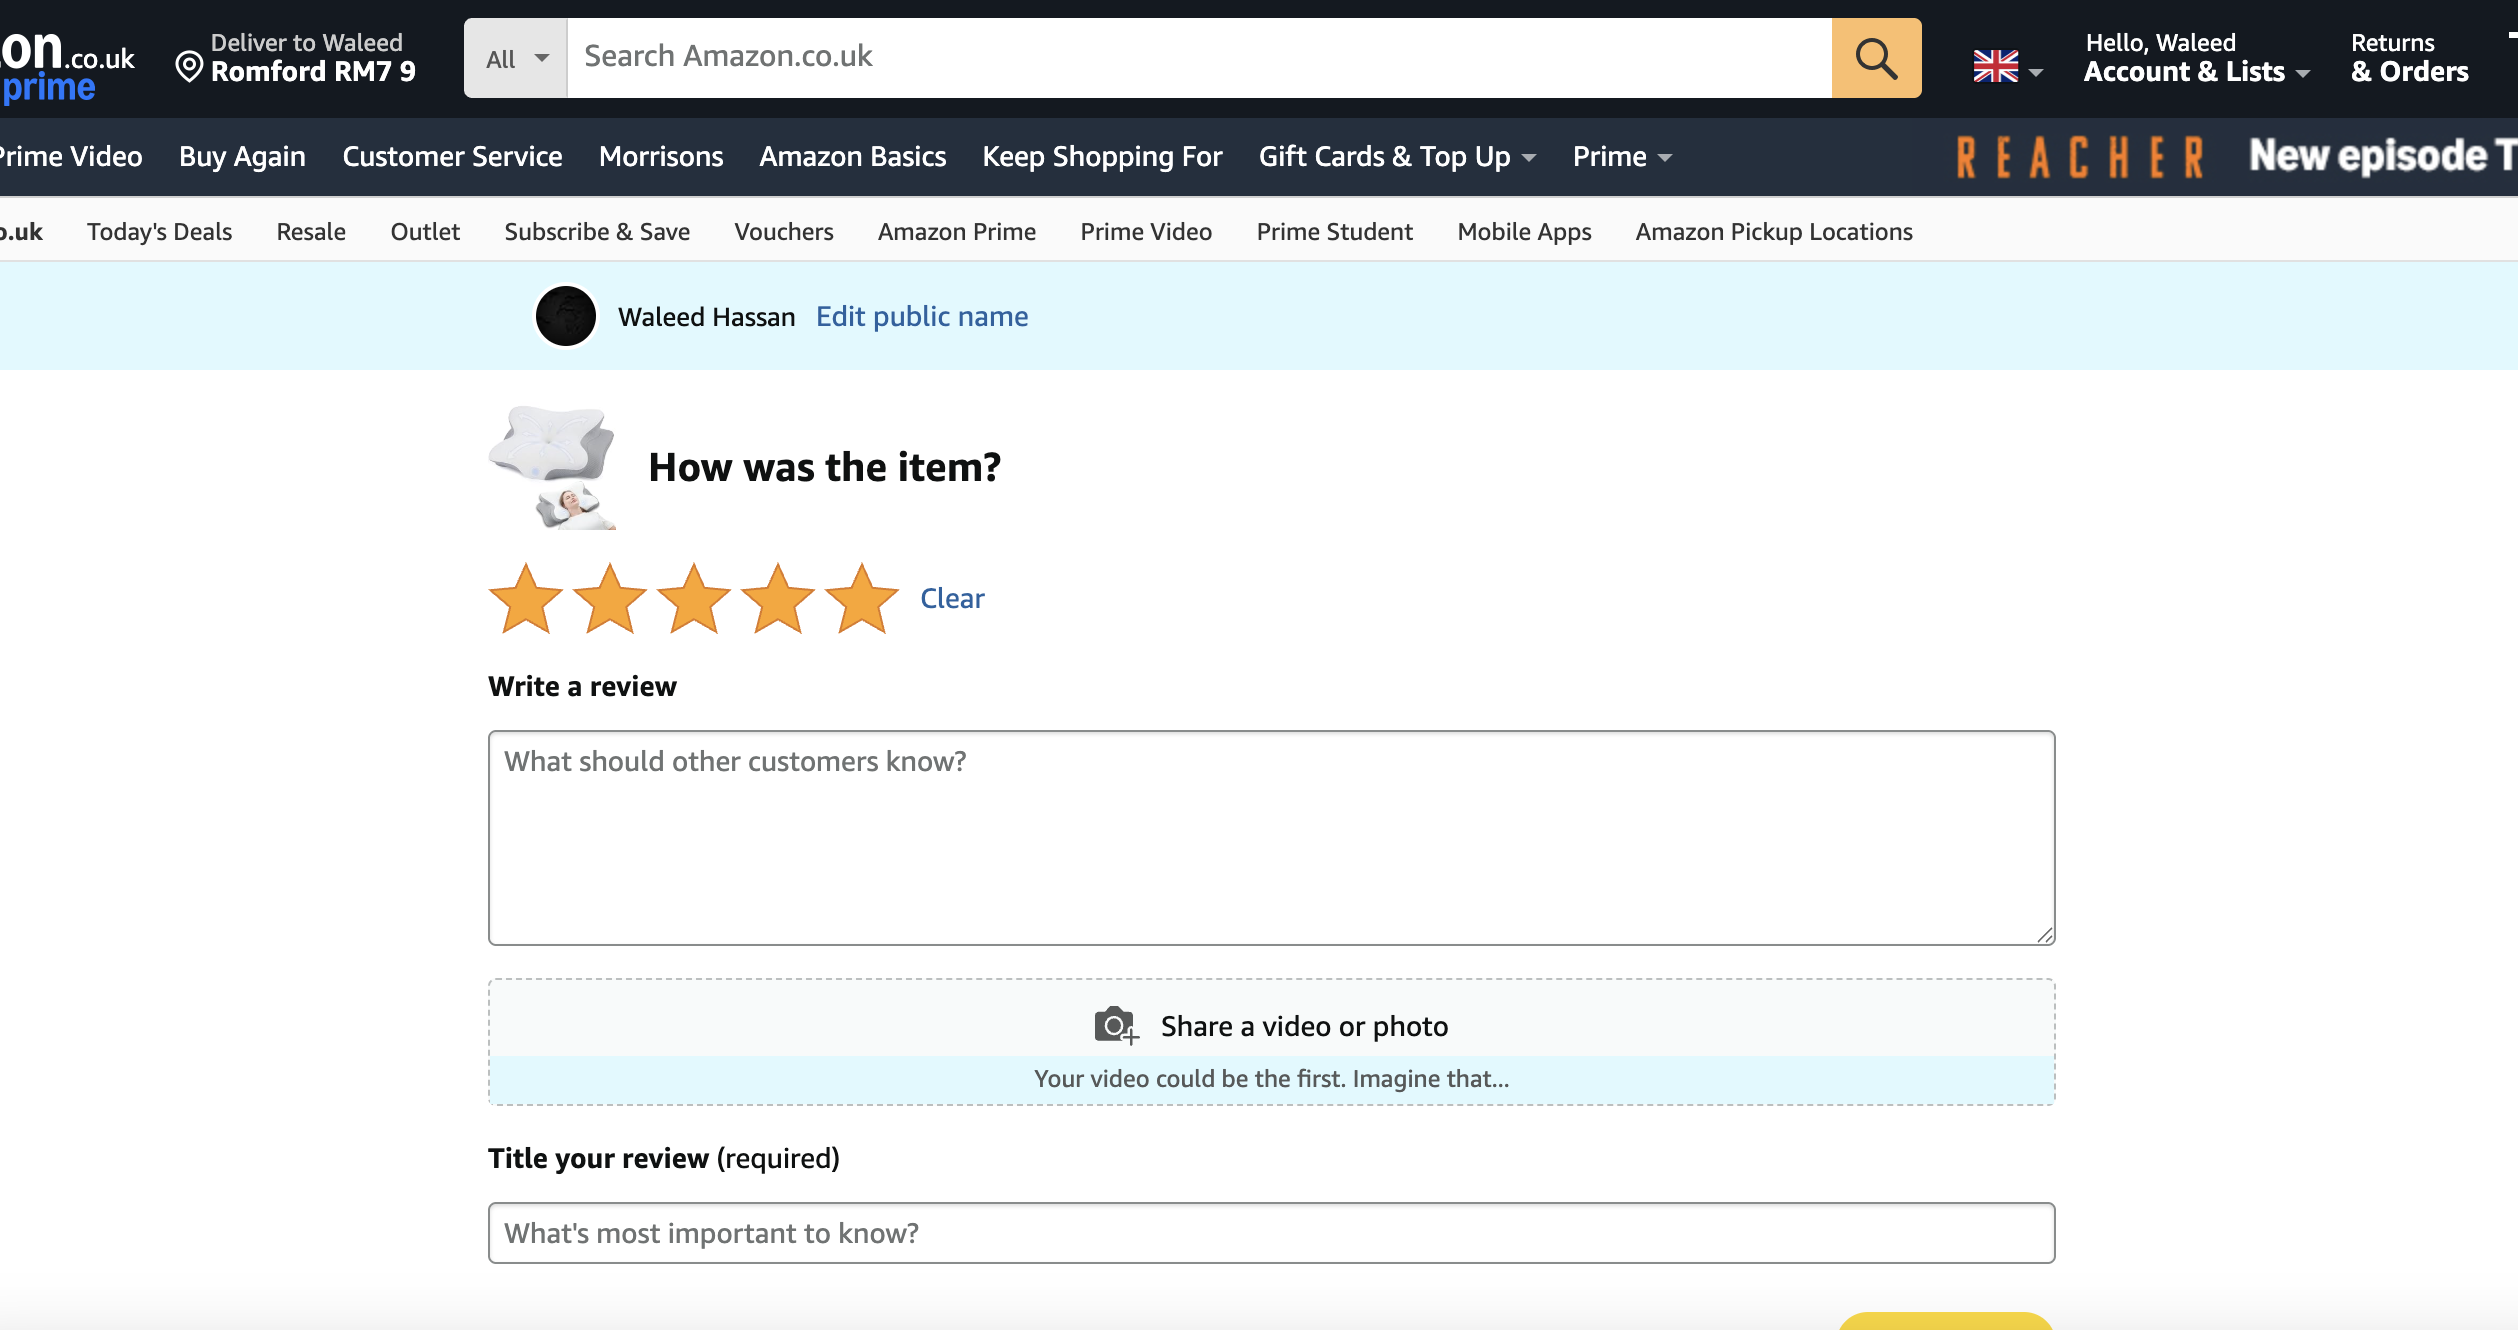Click the camera icon to share media
Screen dimensions: 2518x1330
pyautogui.click(x=1115, y=1026)
